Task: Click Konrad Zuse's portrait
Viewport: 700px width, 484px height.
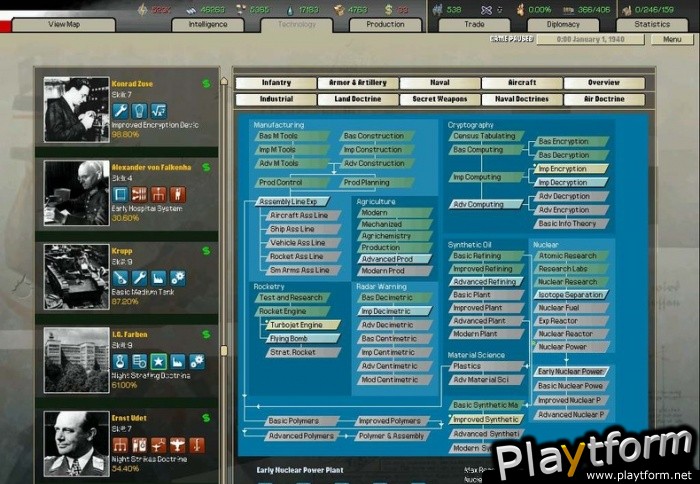Action: pyautogui.click(x=76, y=109)
